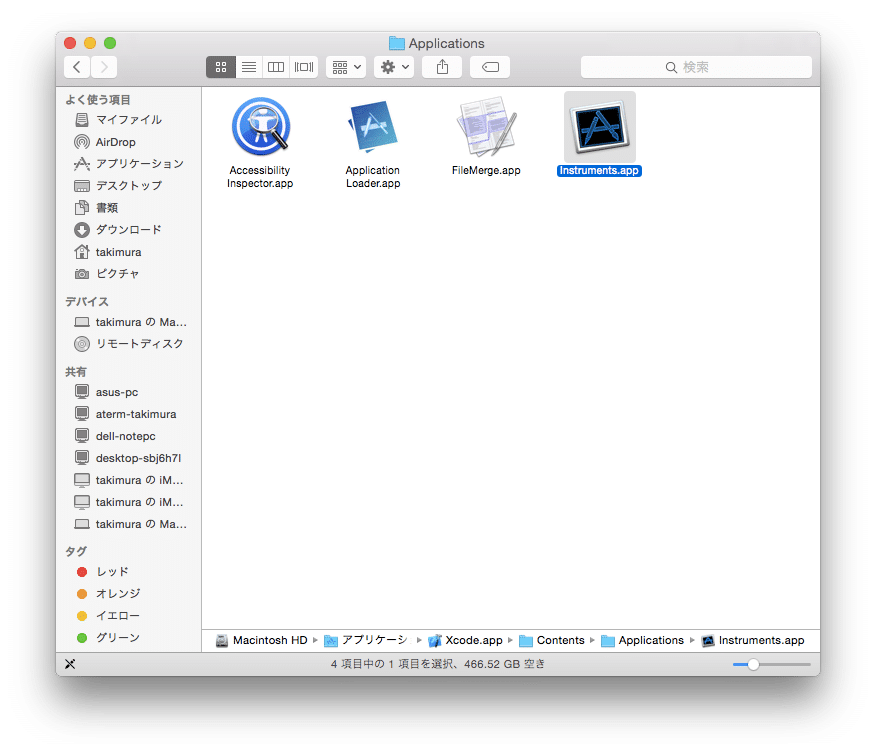Adjust the icon size slider
This screenshot has width=876, height=756.
click(754, 664)
